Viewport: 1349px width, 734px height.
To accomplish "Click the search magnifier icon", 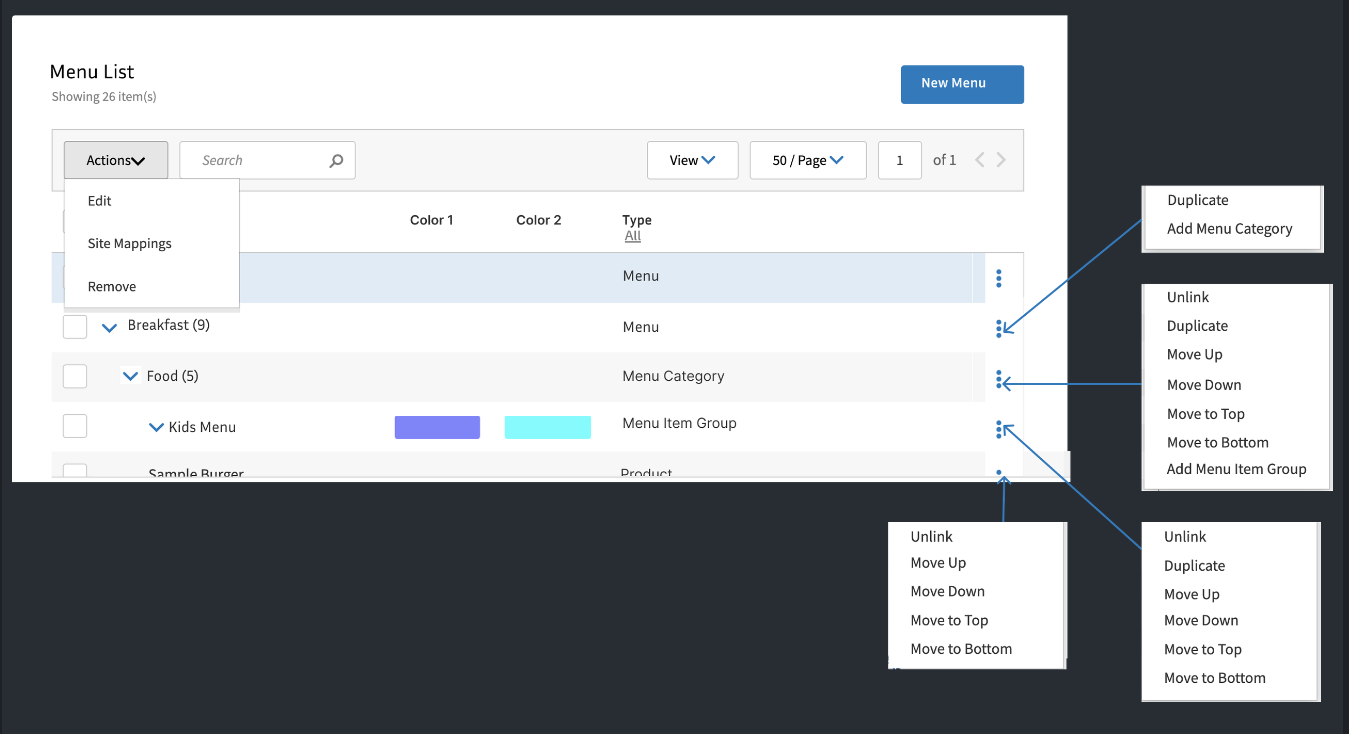I will 335,160.
